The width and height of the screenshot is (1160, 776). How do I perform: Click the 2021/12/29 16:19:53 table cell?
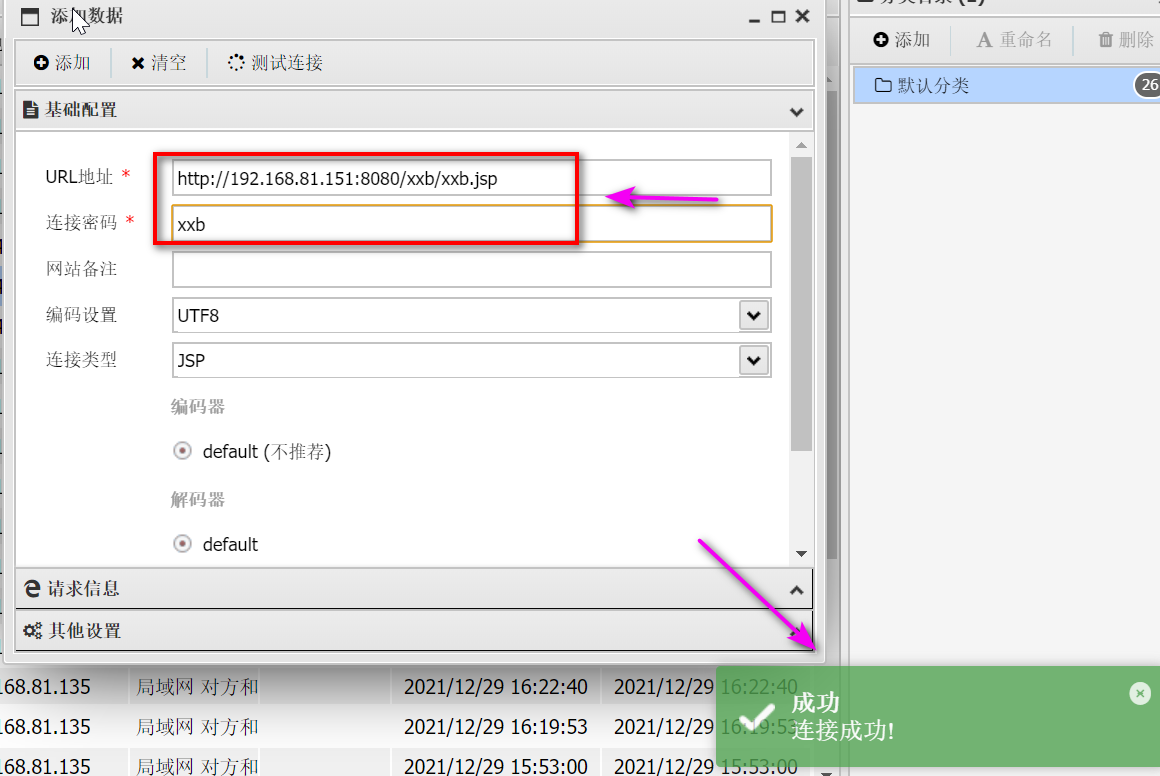496,726
